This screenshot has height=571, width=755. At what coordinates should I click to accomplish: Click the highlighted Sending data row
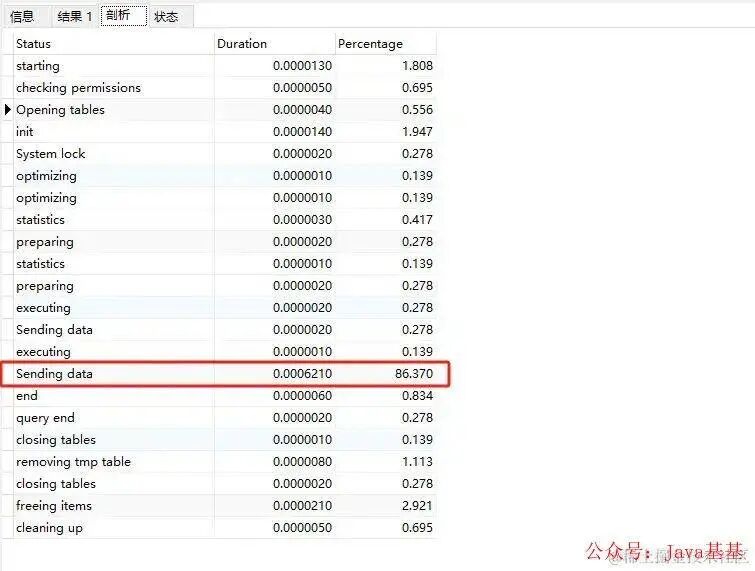(x=225, y=374)
